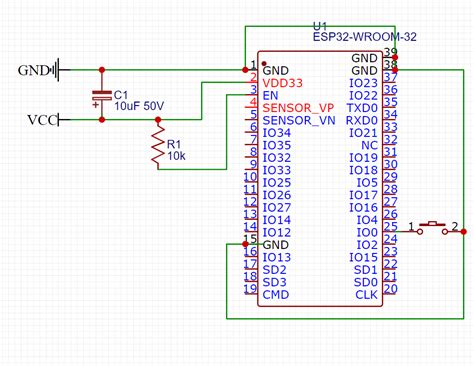Click the IO12 pin label
Screen dimensions: 474x367
[277, 232]
